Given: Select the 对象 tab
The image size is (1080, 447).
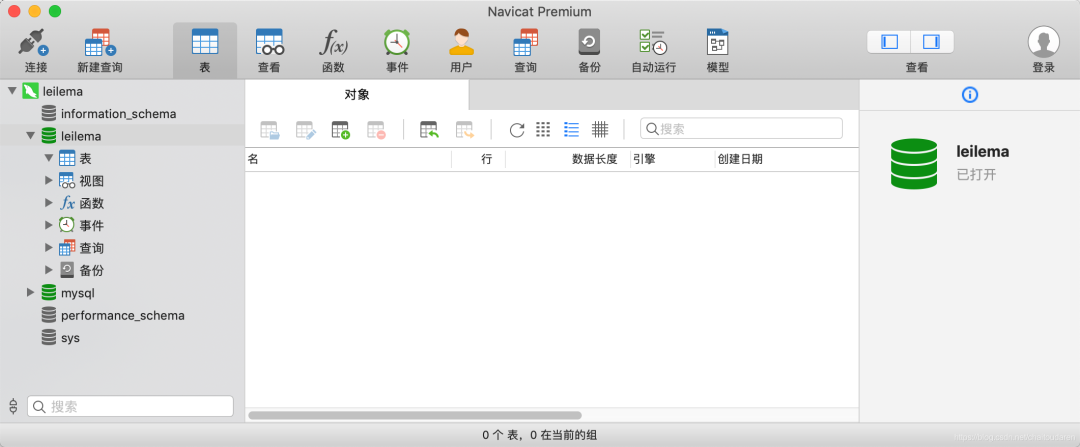Looking at the screenshot, I should click(357, 95).
